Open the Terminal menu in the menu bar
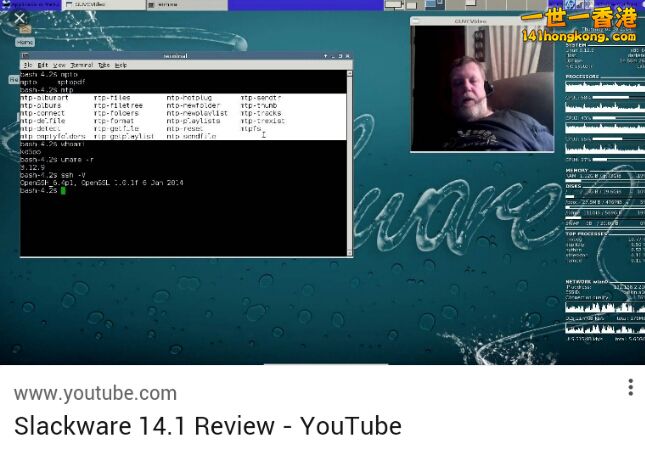Image resolution: width=645 pixels, height=473 pixels. point(81,65)
